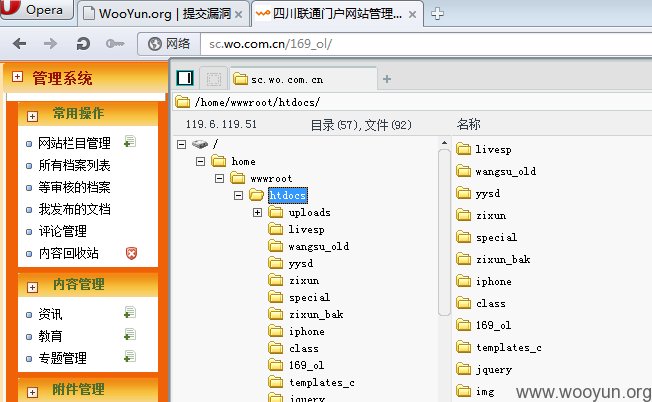
Task: Open livesp folder in file list
Action: [493, 149]
